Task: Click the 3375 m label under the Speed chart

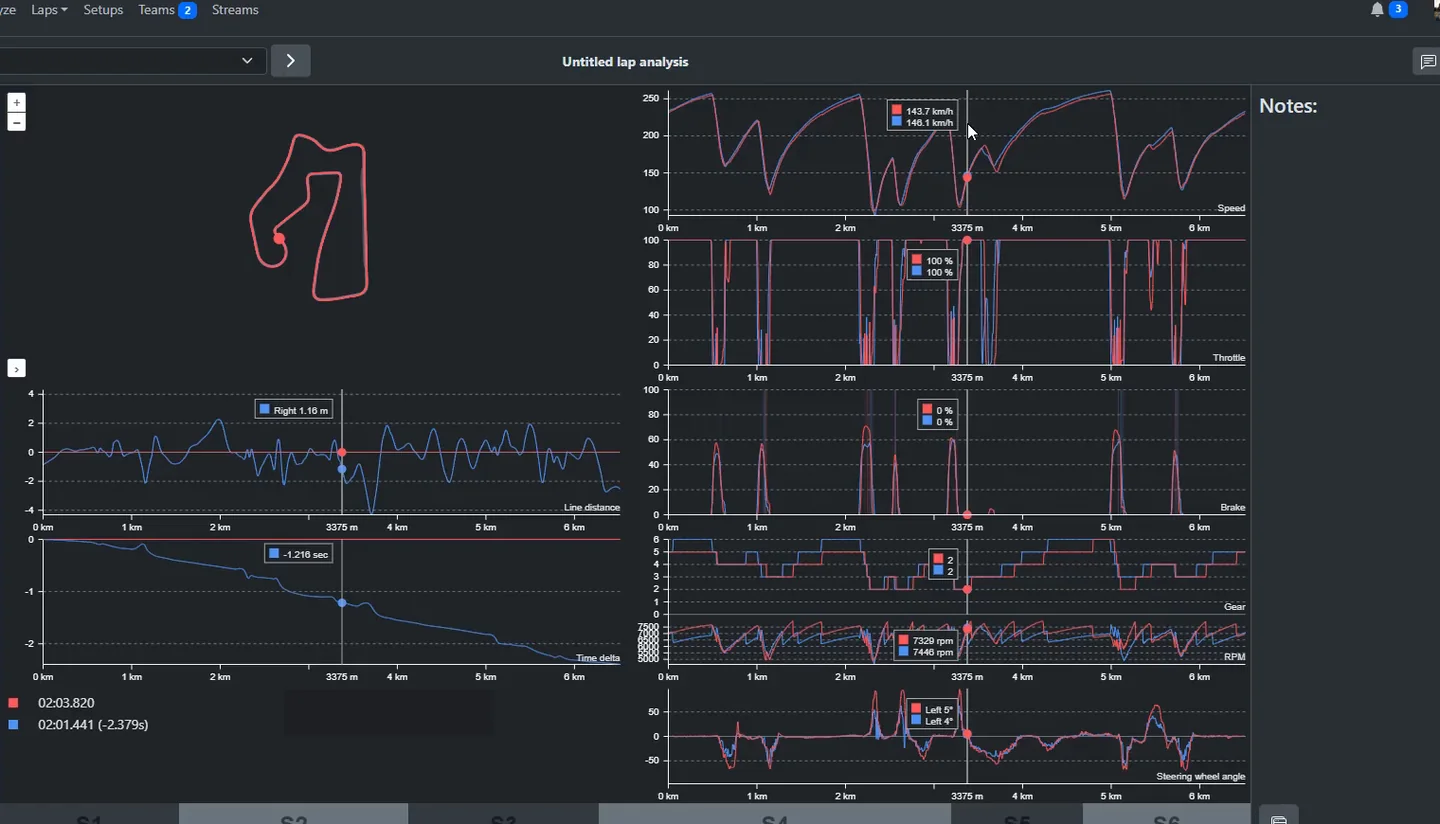Action: (x=967, y=228)
